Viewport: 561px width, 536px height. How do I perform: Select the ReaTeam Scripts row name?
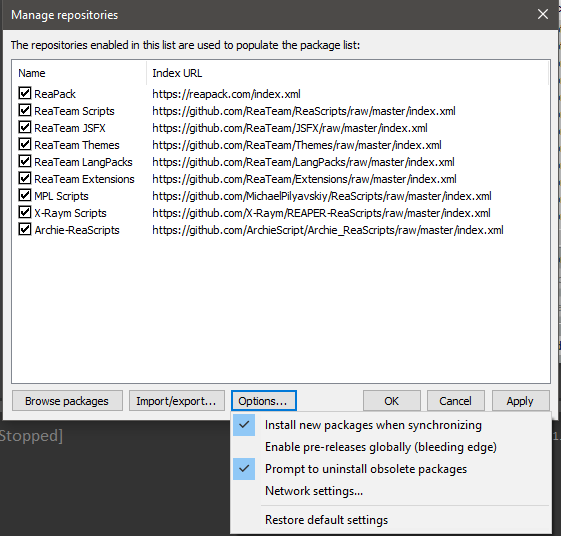pos(74,111)
